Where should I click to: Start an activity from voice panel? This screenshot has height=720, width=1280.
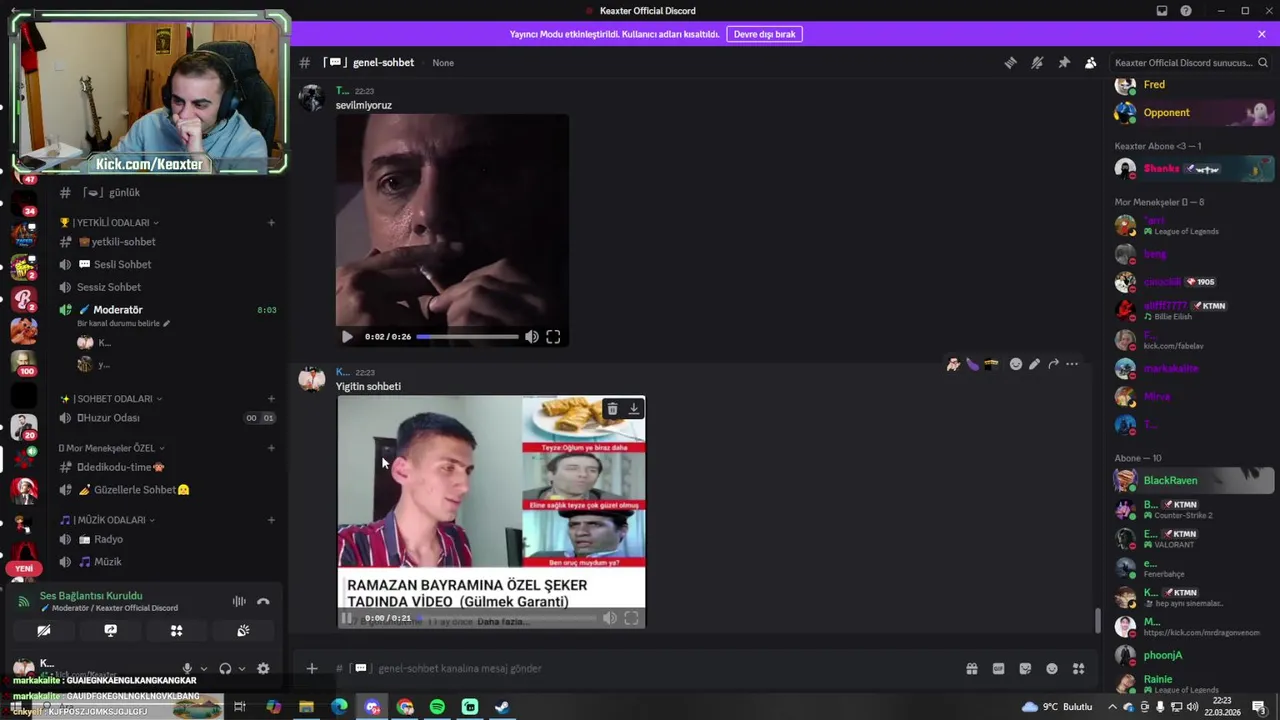[176, 631]
